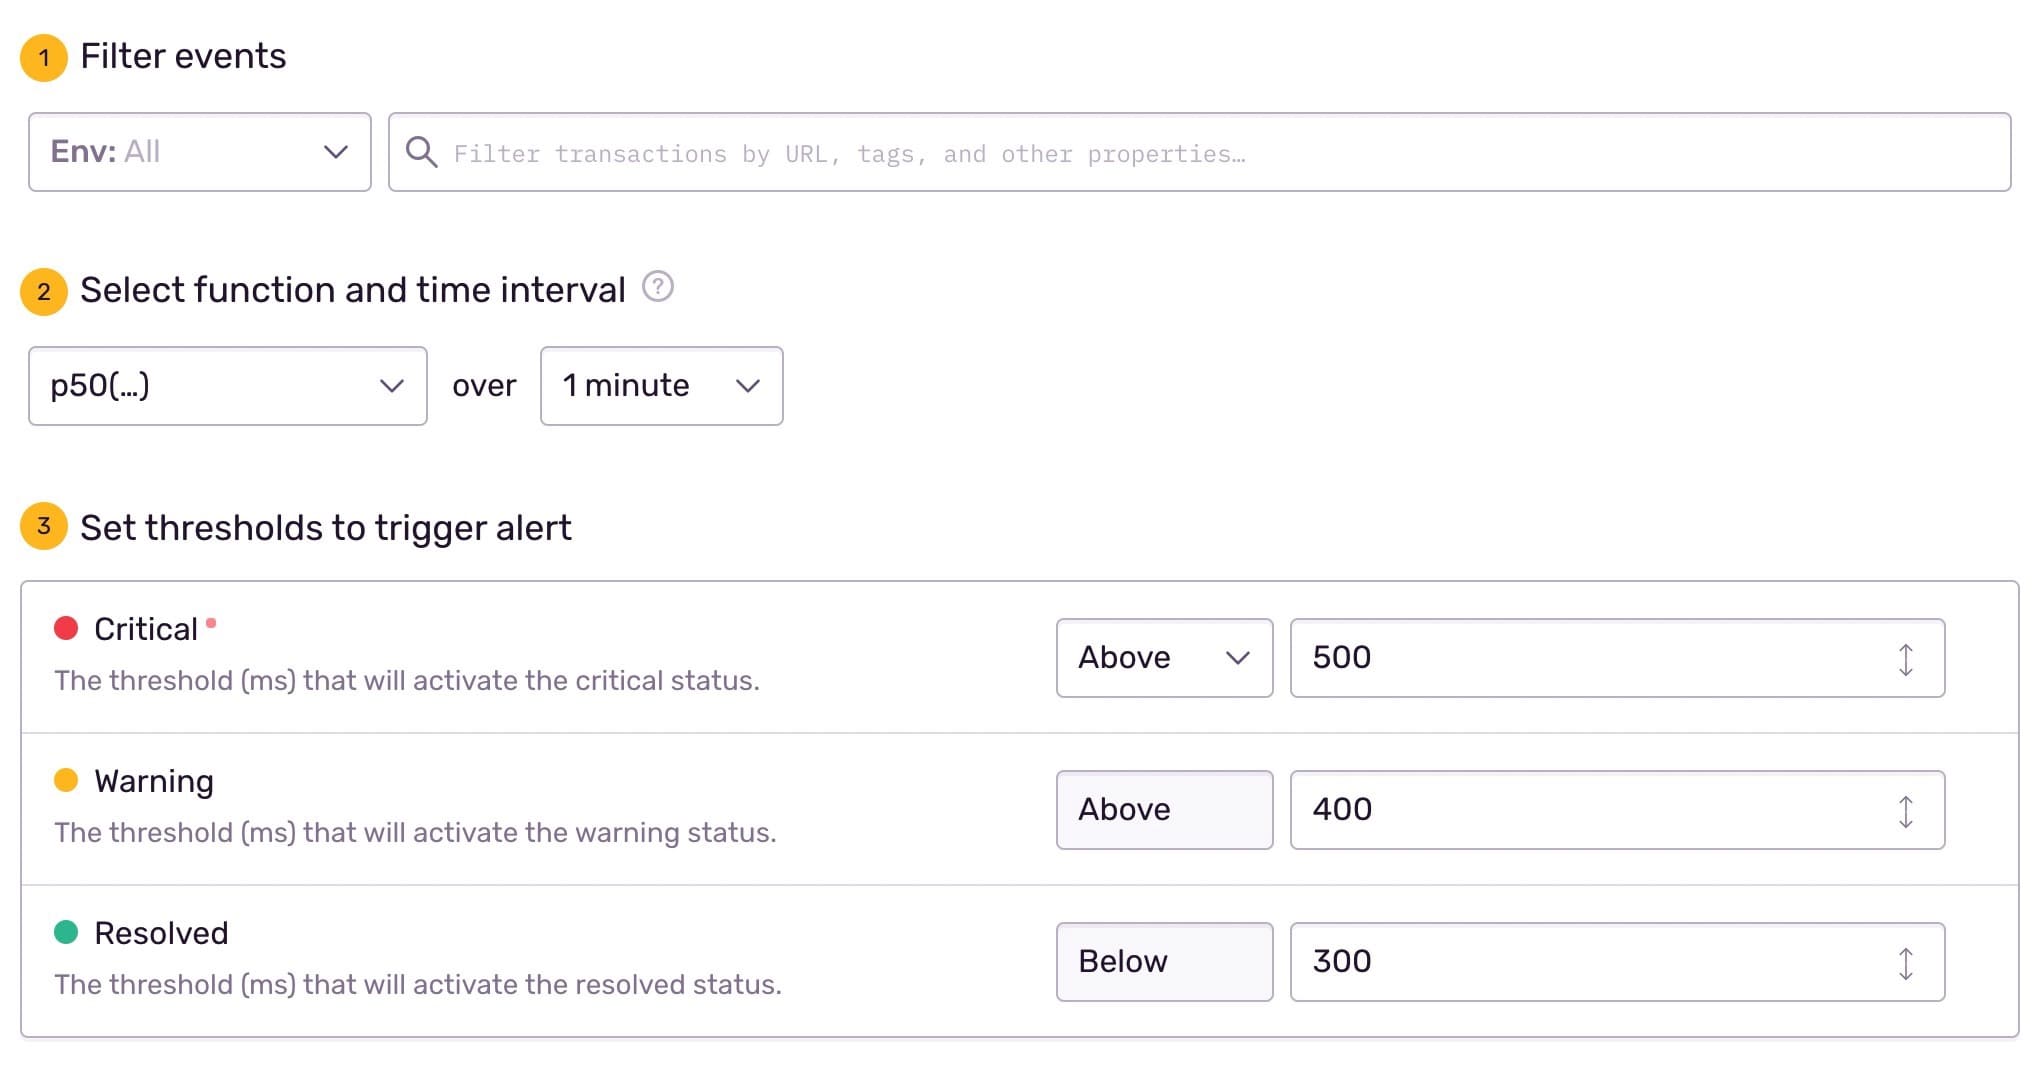Open the Critical Above condition dropdown
Viewport: 2044px width, 1082px height.
(1164, 658)
